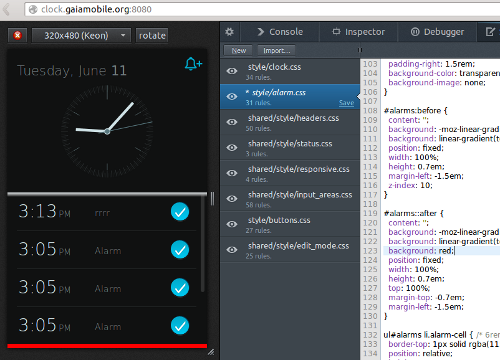The height and width of the screenshot is (360, 500).
Task: Focus the clock.gaiamobile.org URL bar
Action: coord(263,9)
